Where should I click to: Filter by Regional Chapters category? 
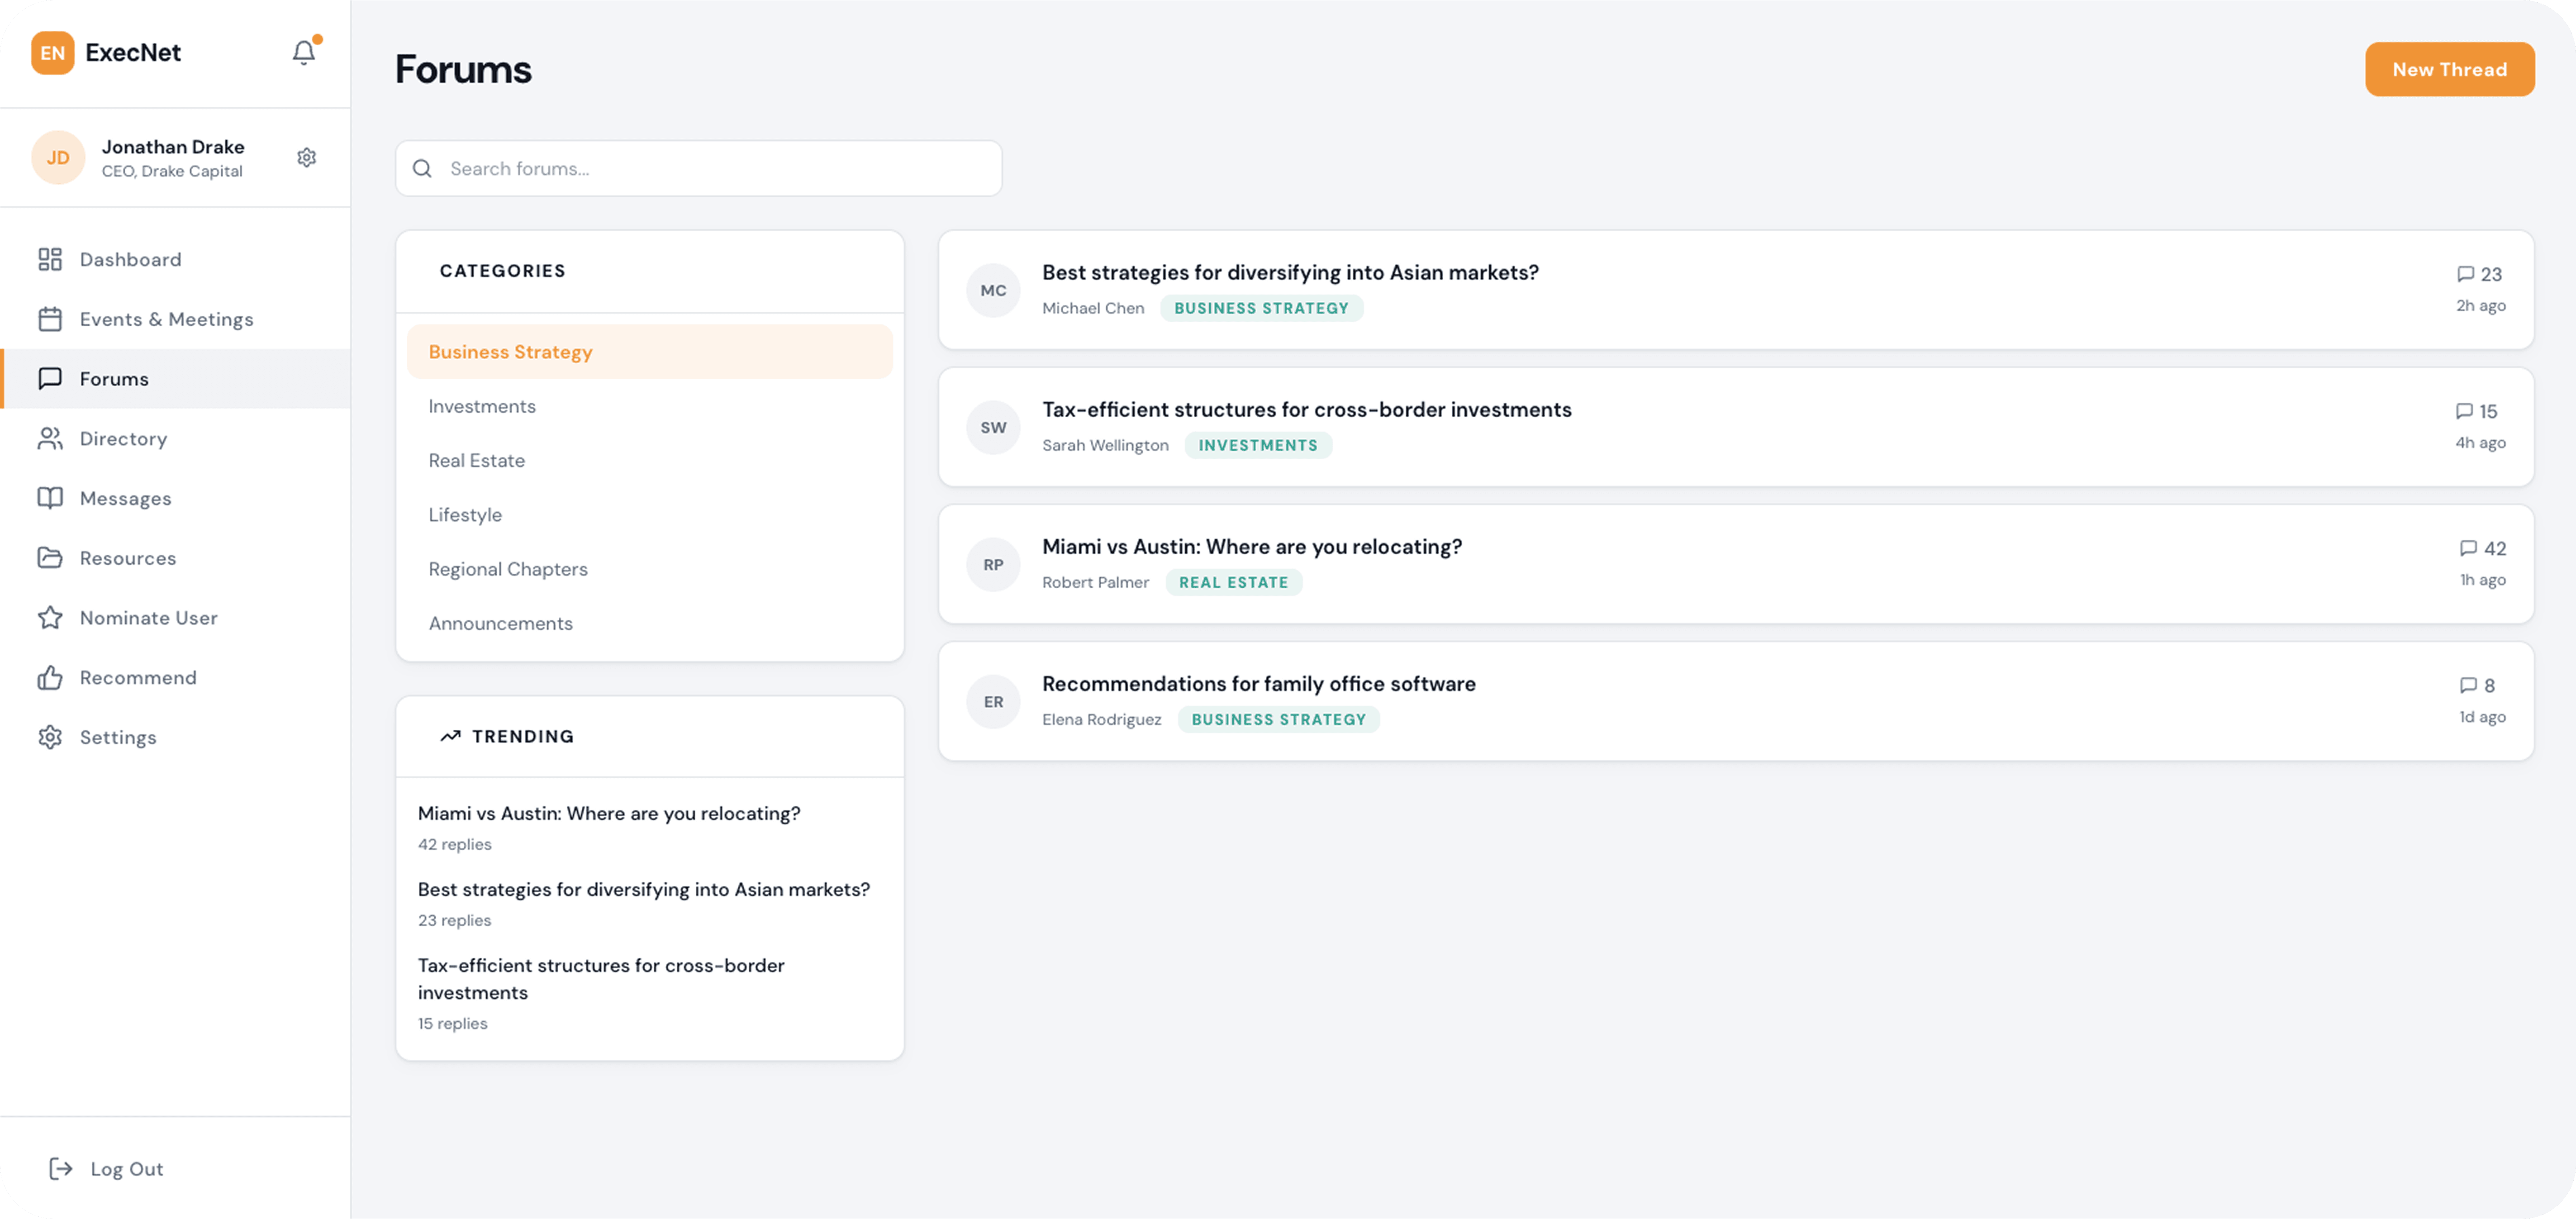[x=508, y=569]
